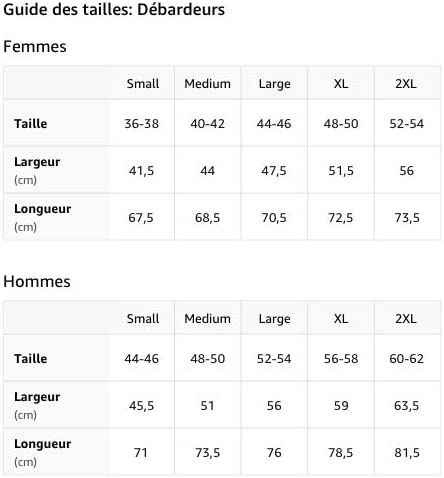Click the 70,5 length value
444x478 pixels.
(x=274, y=218)
